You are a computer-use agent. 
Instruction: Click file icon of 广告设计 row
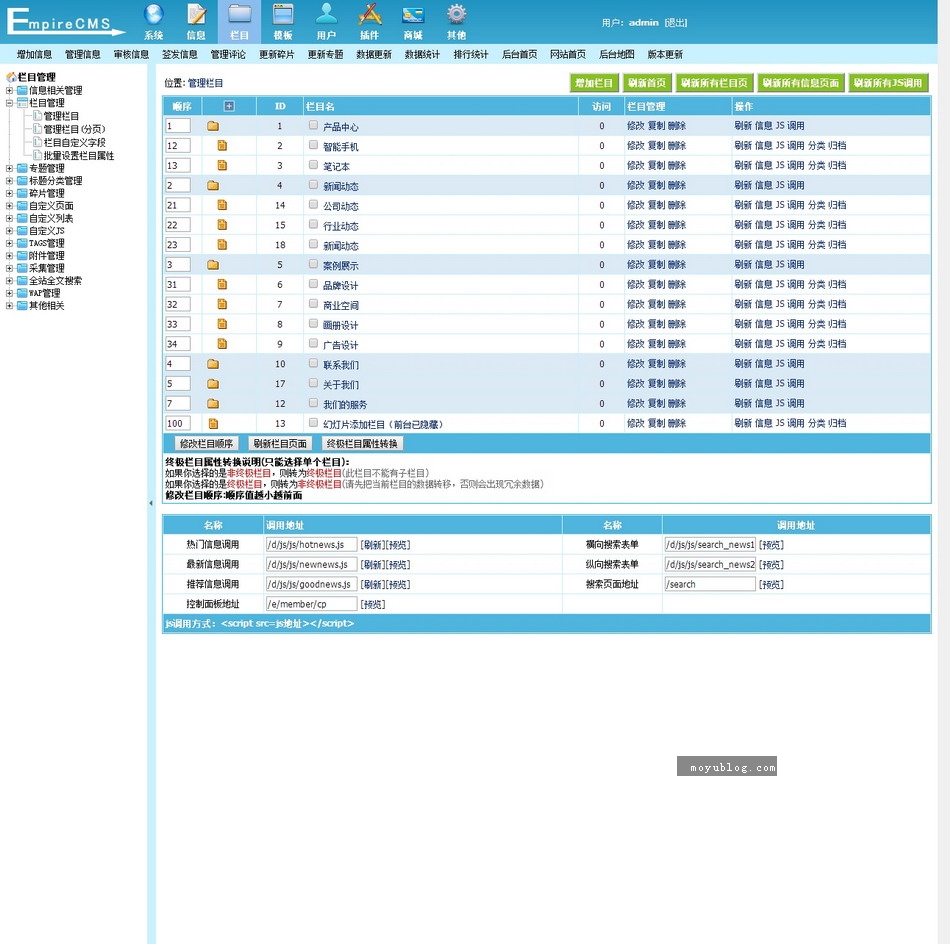click(222, 344)
